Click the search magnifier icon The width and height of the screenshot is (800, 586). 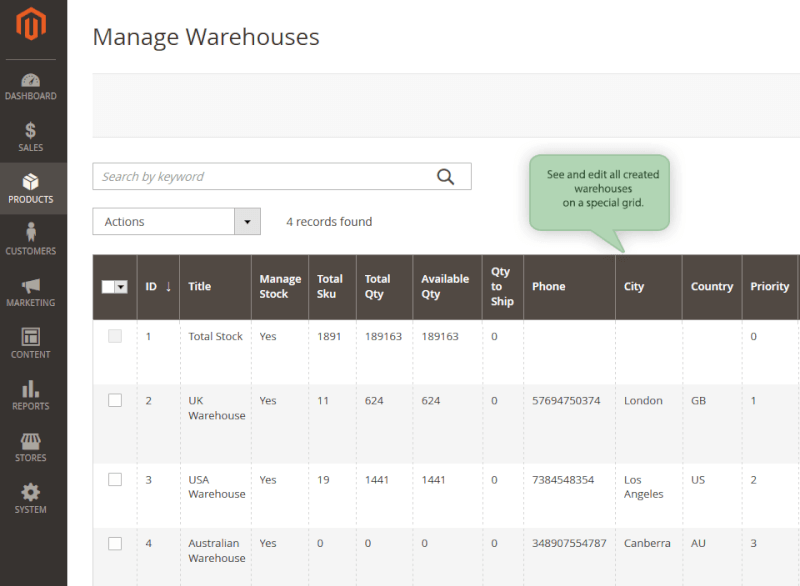pos(446,176)
